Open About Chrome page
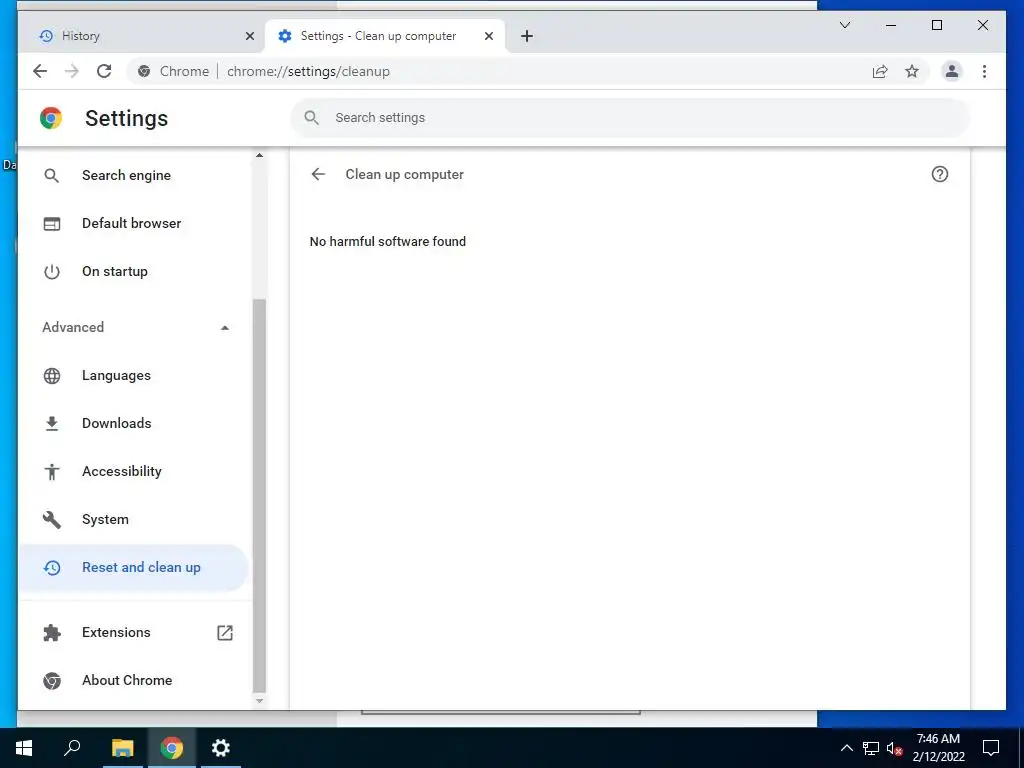 click(x=133, y=680)
